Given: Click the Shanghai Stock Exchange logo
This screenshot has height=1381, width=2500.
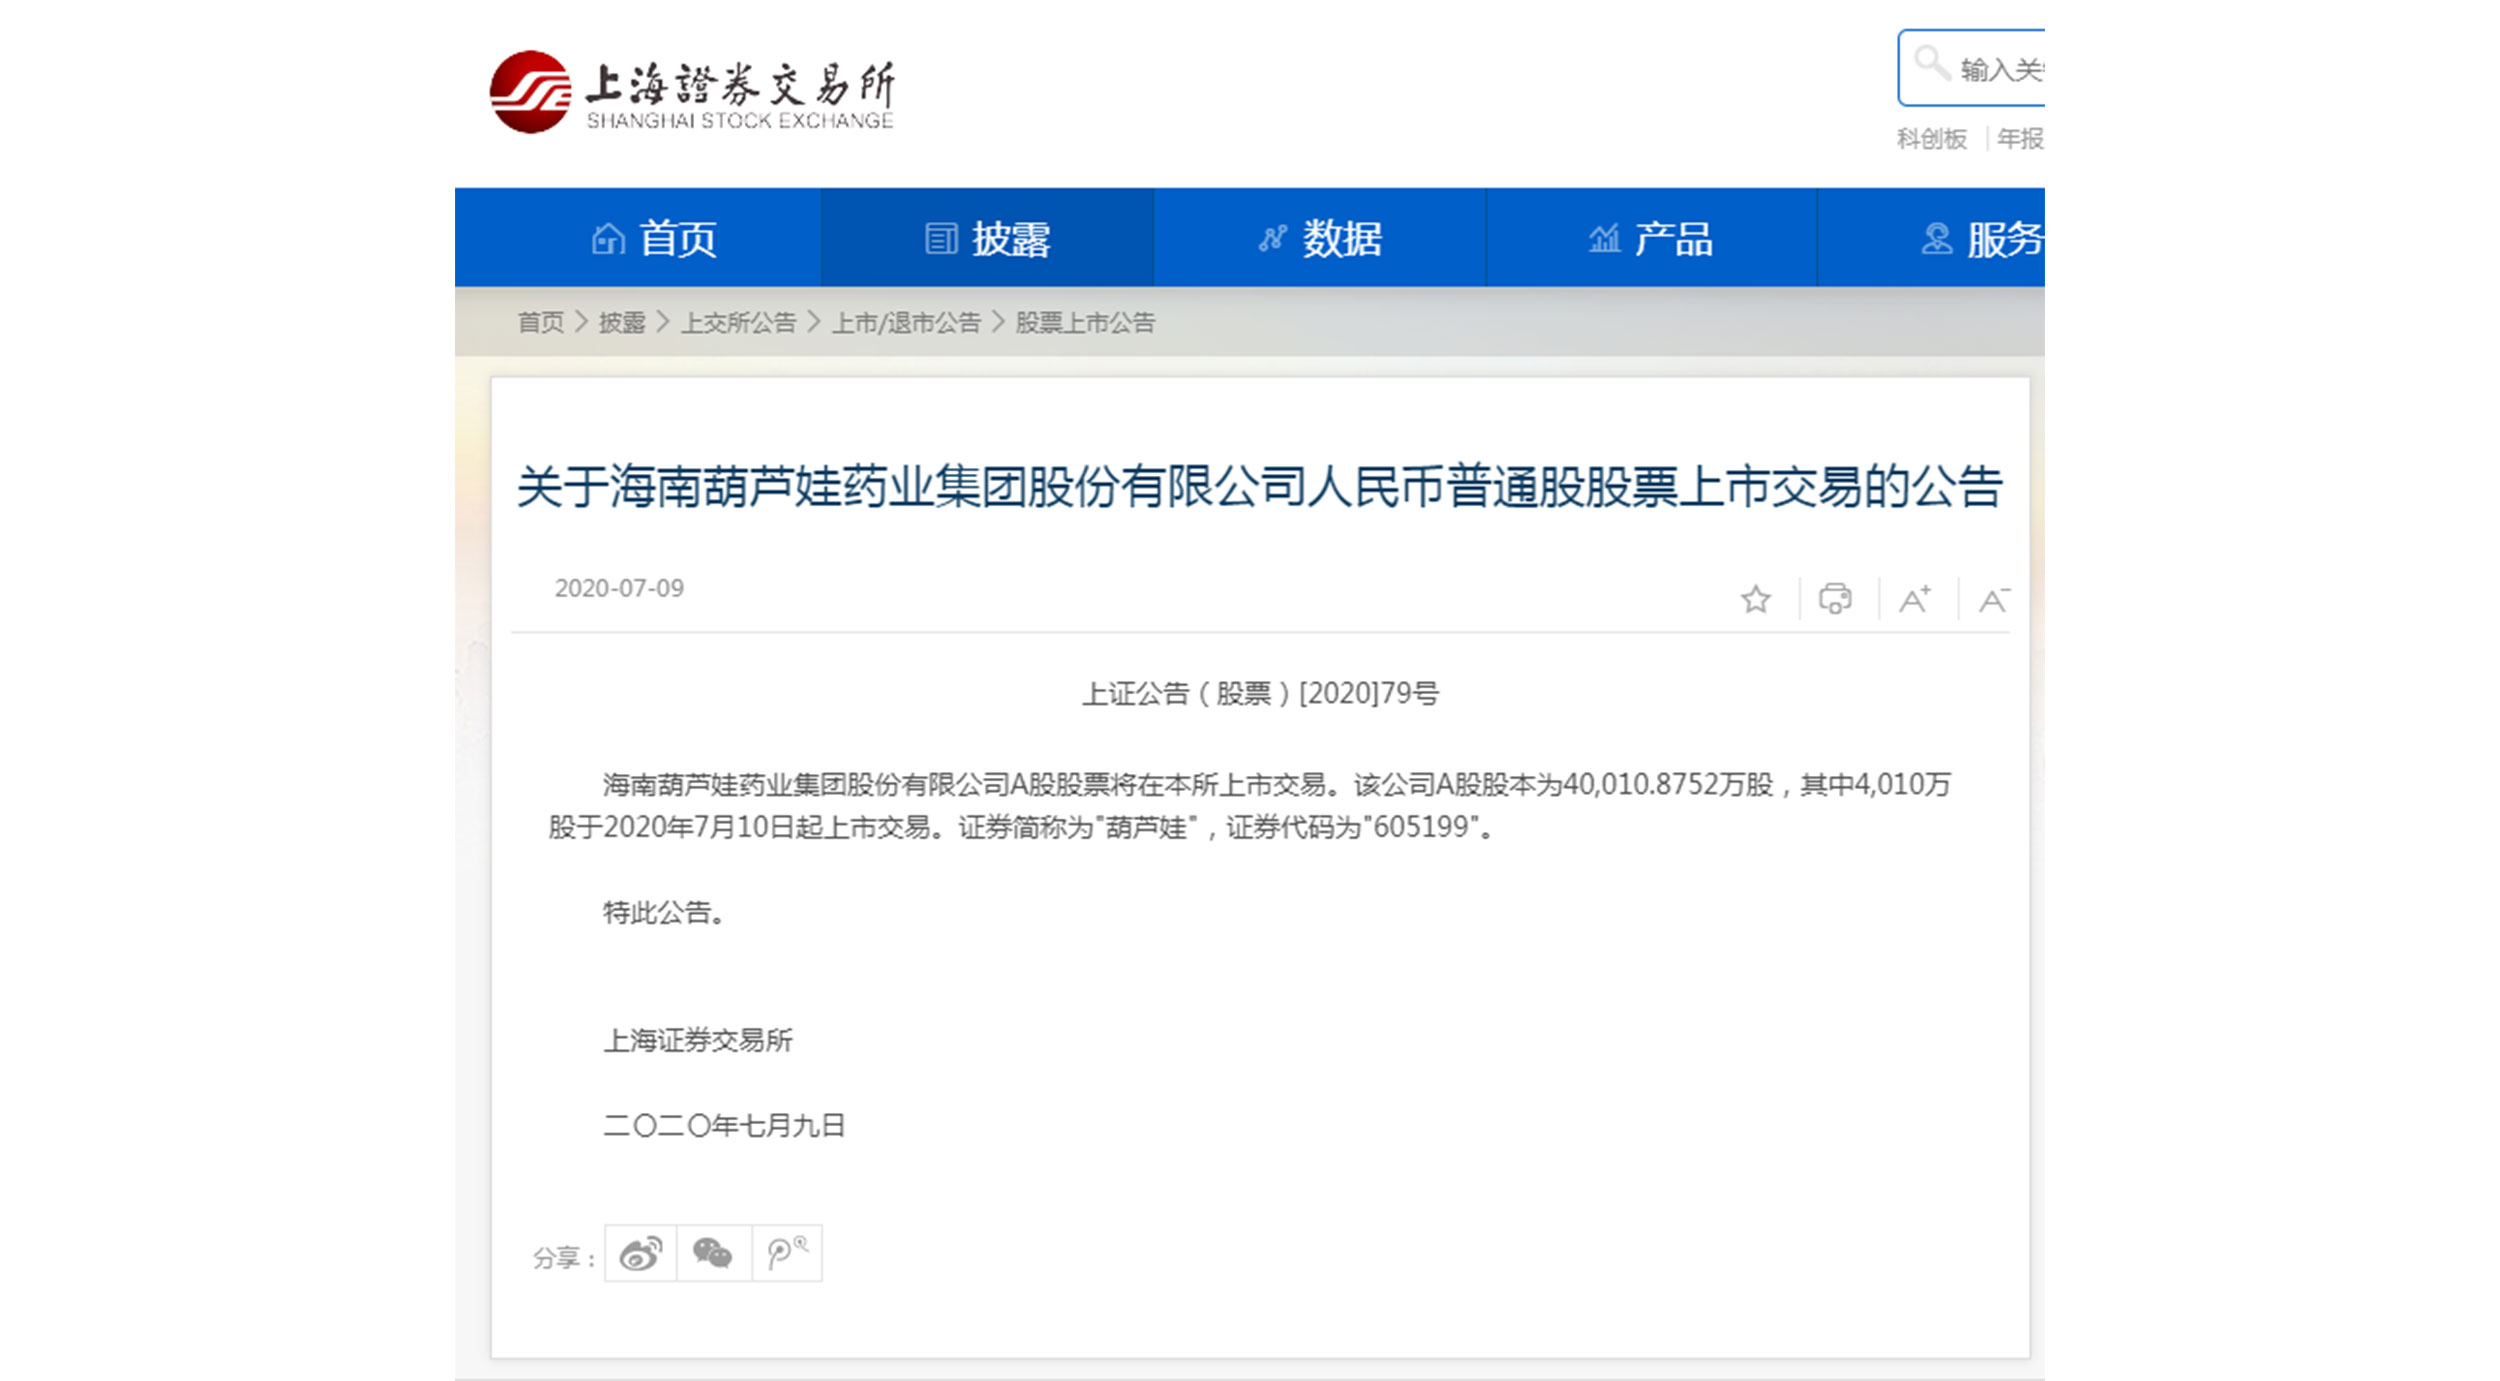Looking at the screenshot, I should point(692,91).
